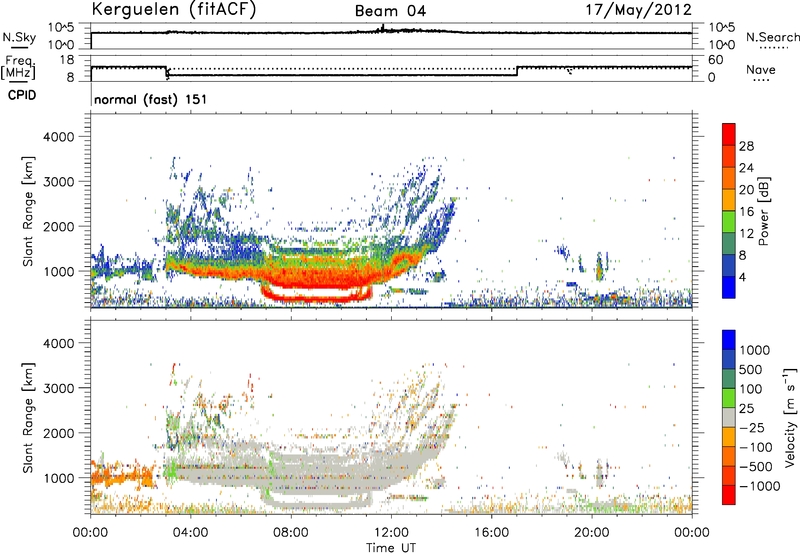Click the '1000' value on velocity color bar
Viewport: 800px width, 554px height.
point(754,350)
